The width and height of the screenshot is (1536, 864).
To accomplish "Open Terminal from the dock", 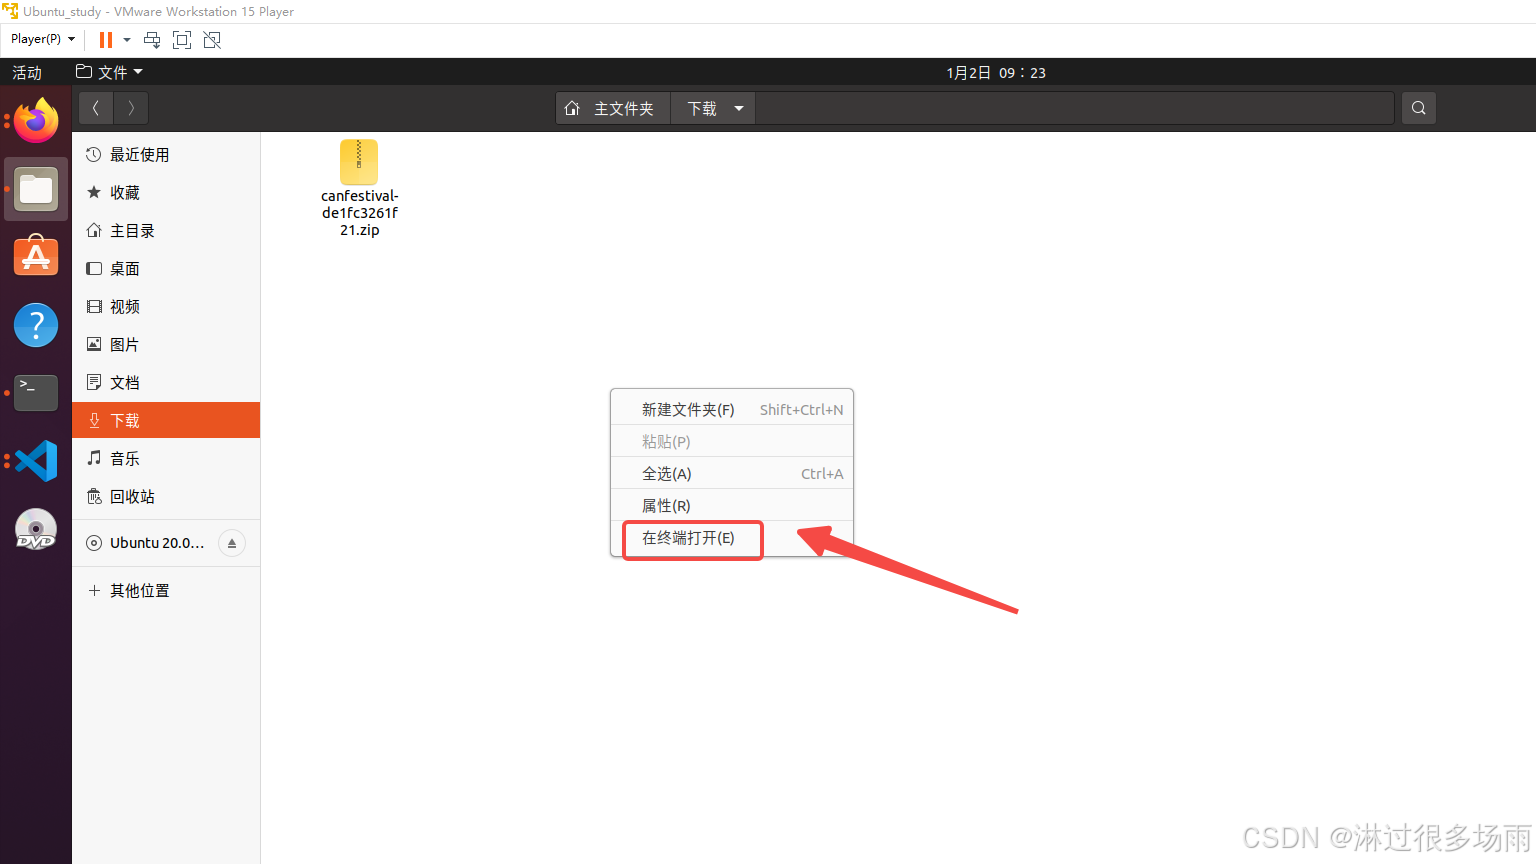I will 36,393.
